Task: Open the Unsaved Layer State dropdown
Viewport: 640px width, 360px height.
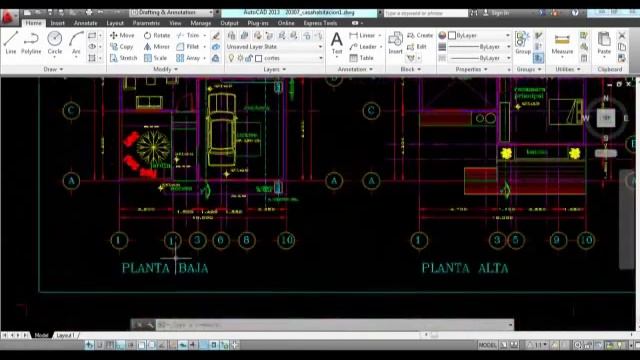Action: 275,47
